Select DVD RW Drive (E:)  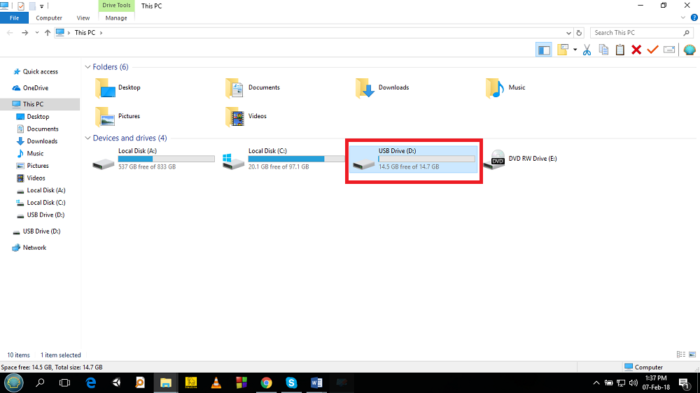pyautogui.click(x=521, y=159)
